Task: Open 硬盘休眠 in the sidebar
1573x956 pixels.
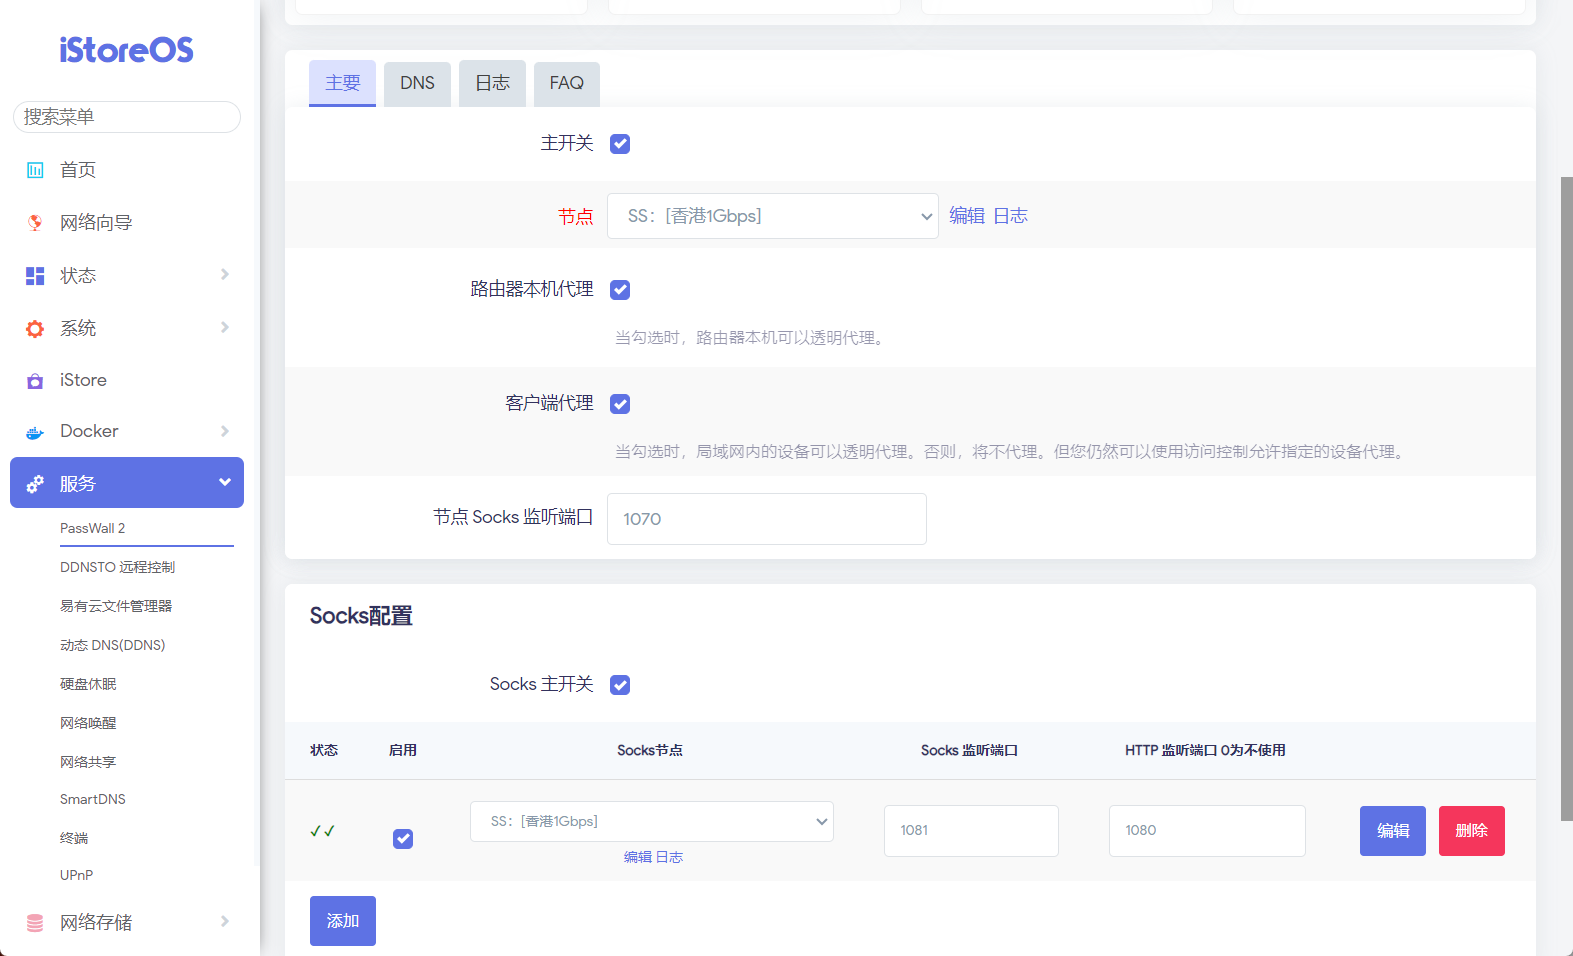Action: pos(88,684)
